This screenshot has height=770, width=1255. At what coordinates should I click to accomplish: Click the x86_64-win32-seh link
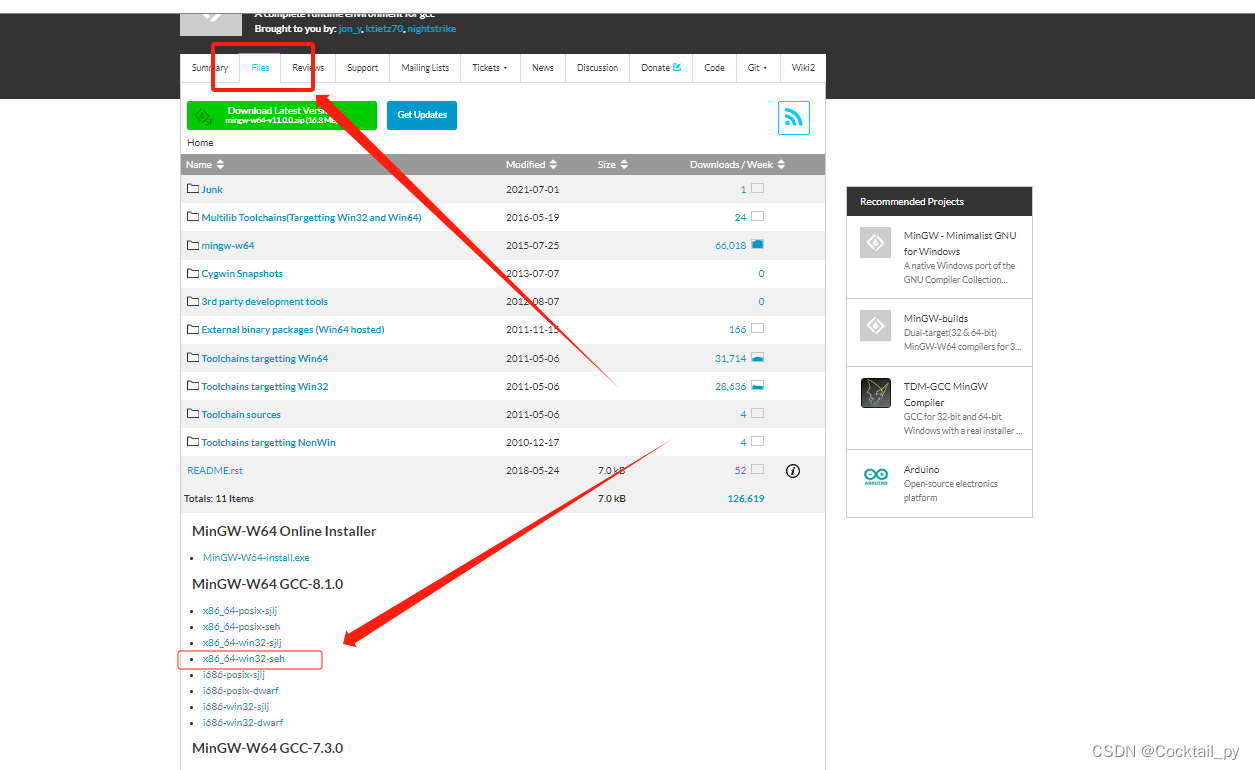[x=244, y=659]
